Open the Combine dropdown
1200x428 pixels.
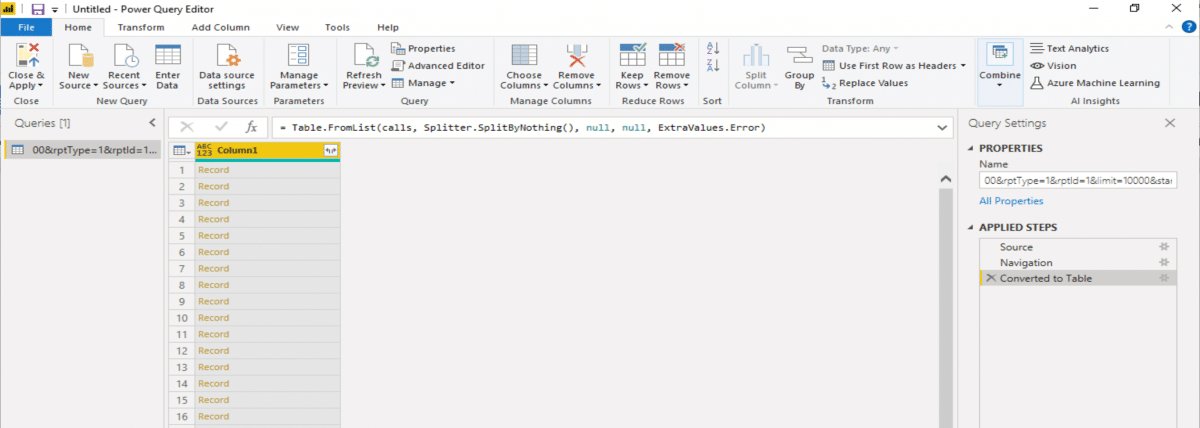coord(999,66)
